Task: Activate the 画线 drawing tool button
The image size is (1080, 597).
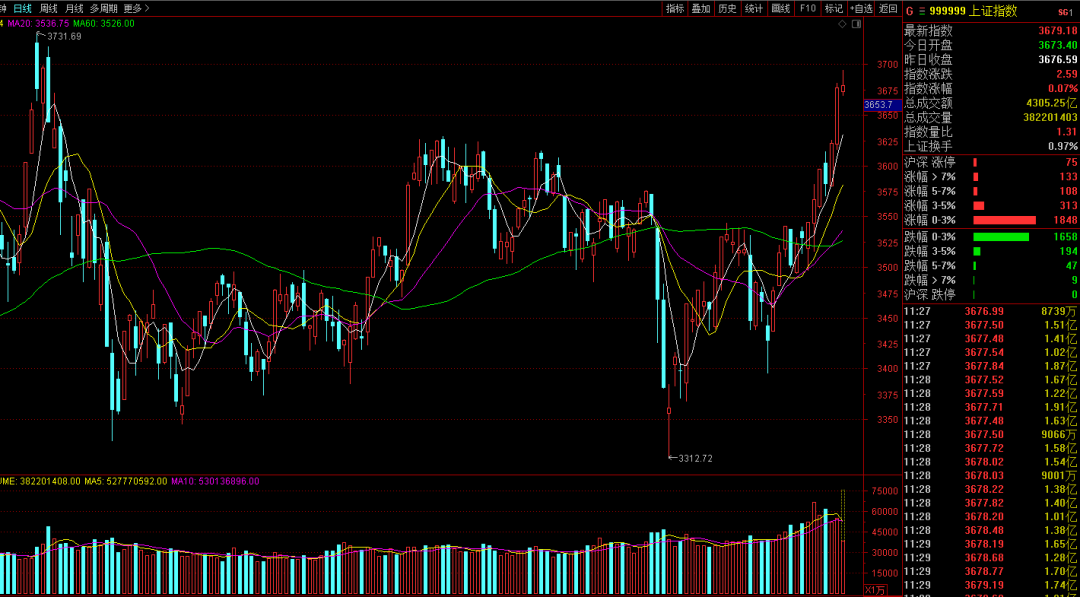Action: tap(780, 8)
